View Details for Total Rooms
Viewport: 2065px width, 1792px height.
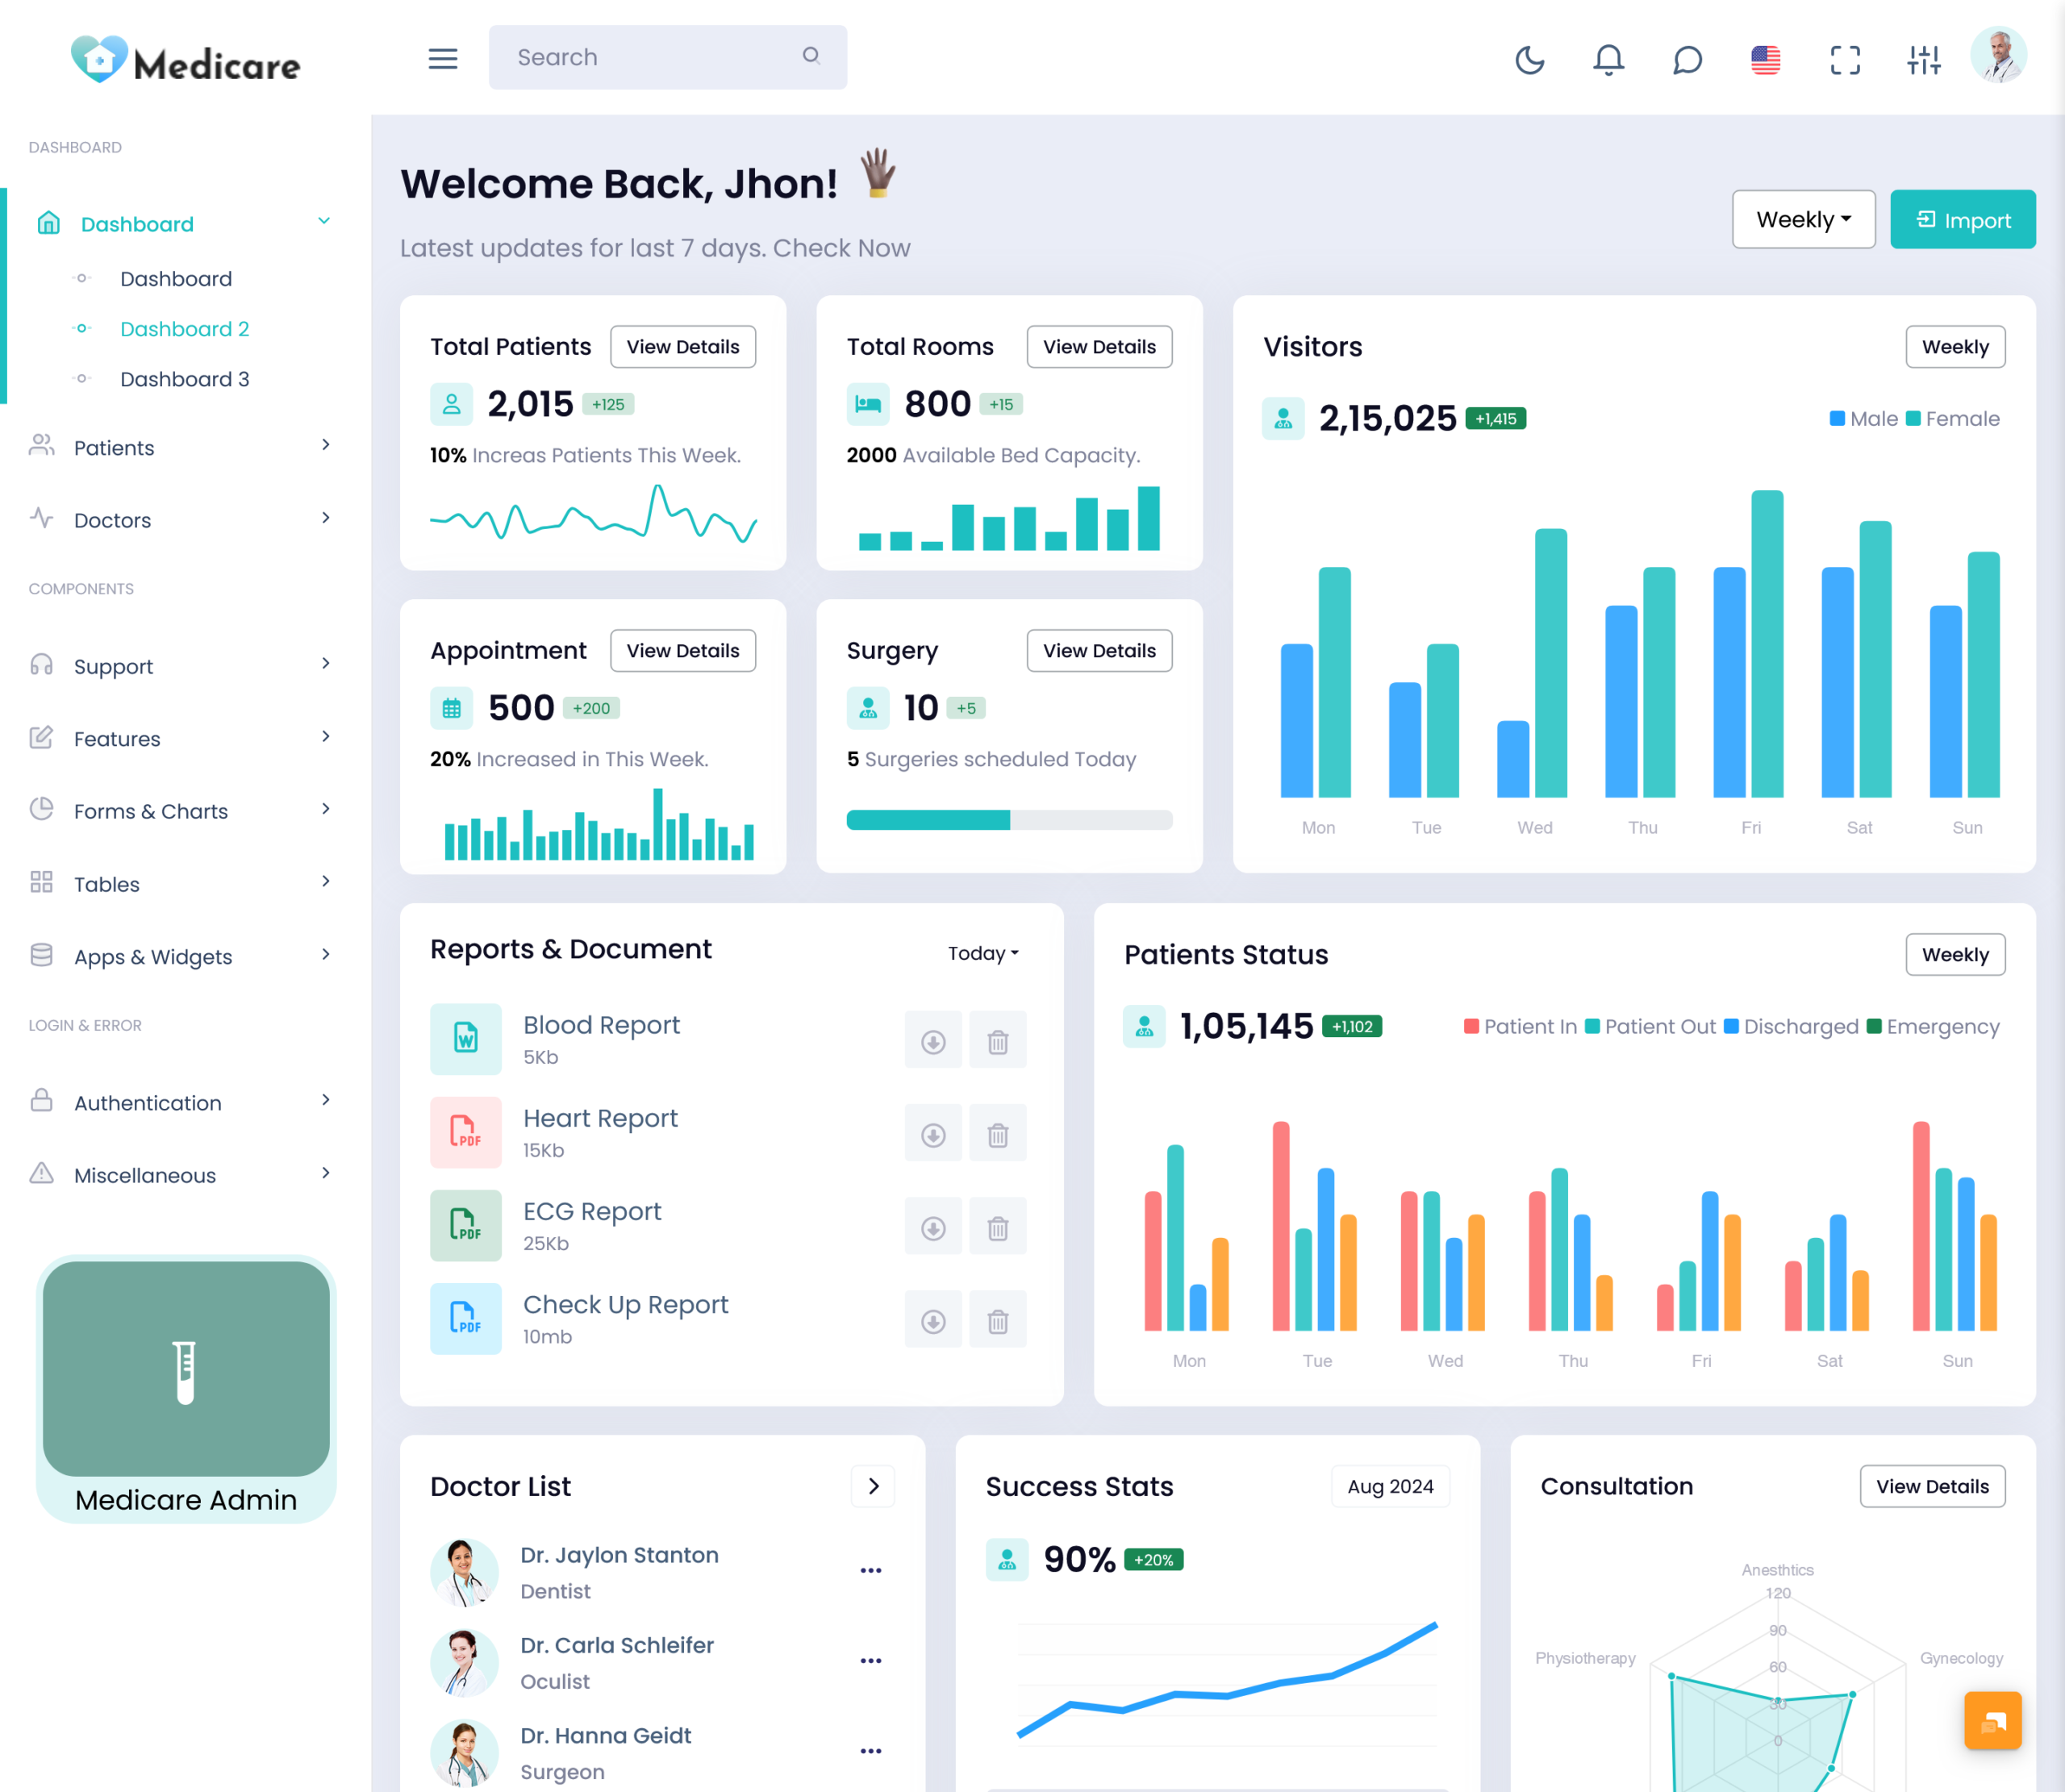tap(1099, 347)
